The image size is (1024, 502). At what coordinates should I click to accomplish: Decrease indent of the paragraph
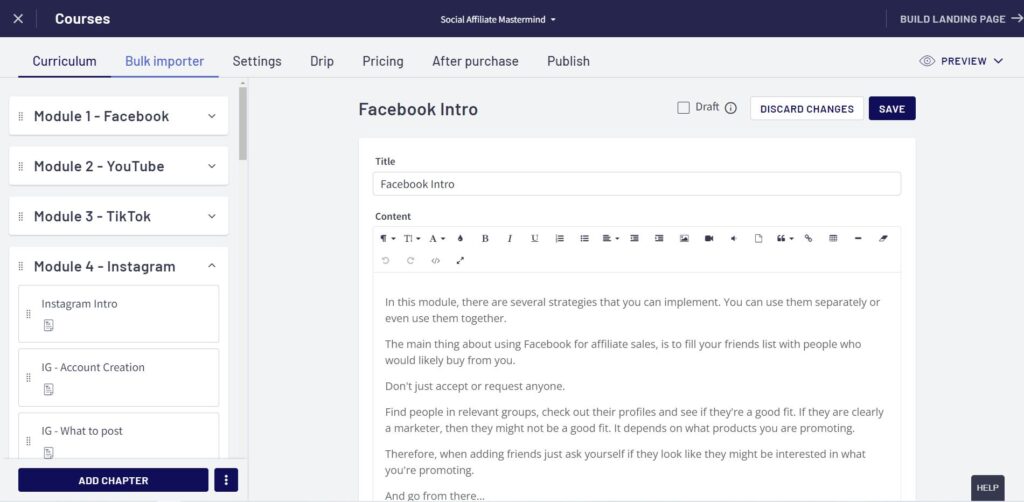pos(634,239)
